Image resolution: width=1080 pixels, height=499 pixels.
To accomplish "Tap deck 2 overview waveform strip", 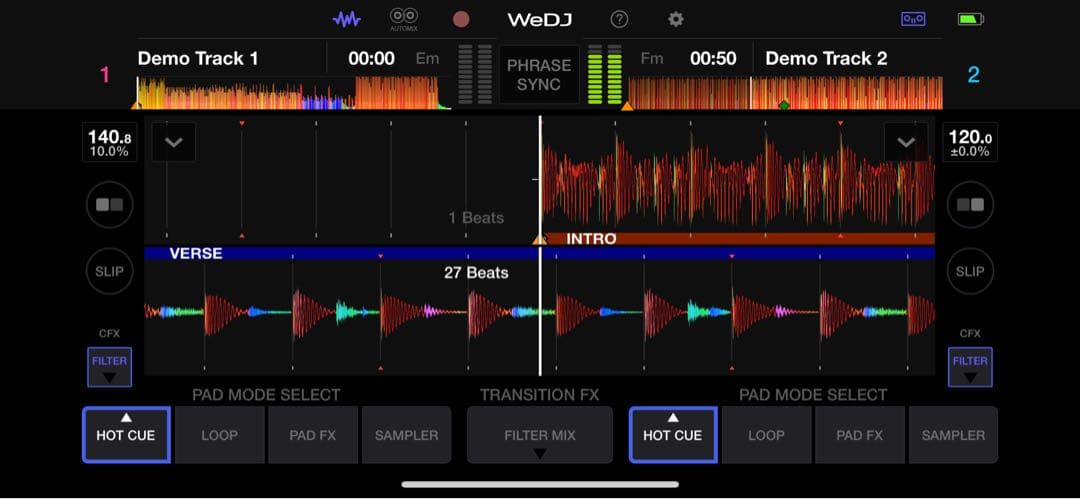I will click(x=785, y=94).
